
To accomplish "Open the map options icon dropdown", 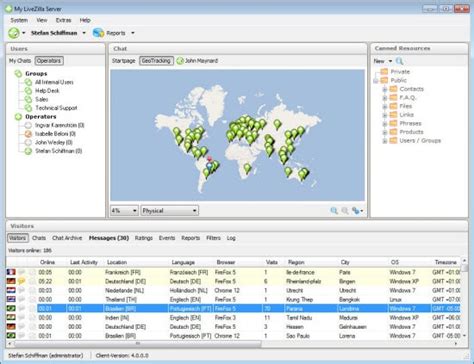I will (357, 211).
